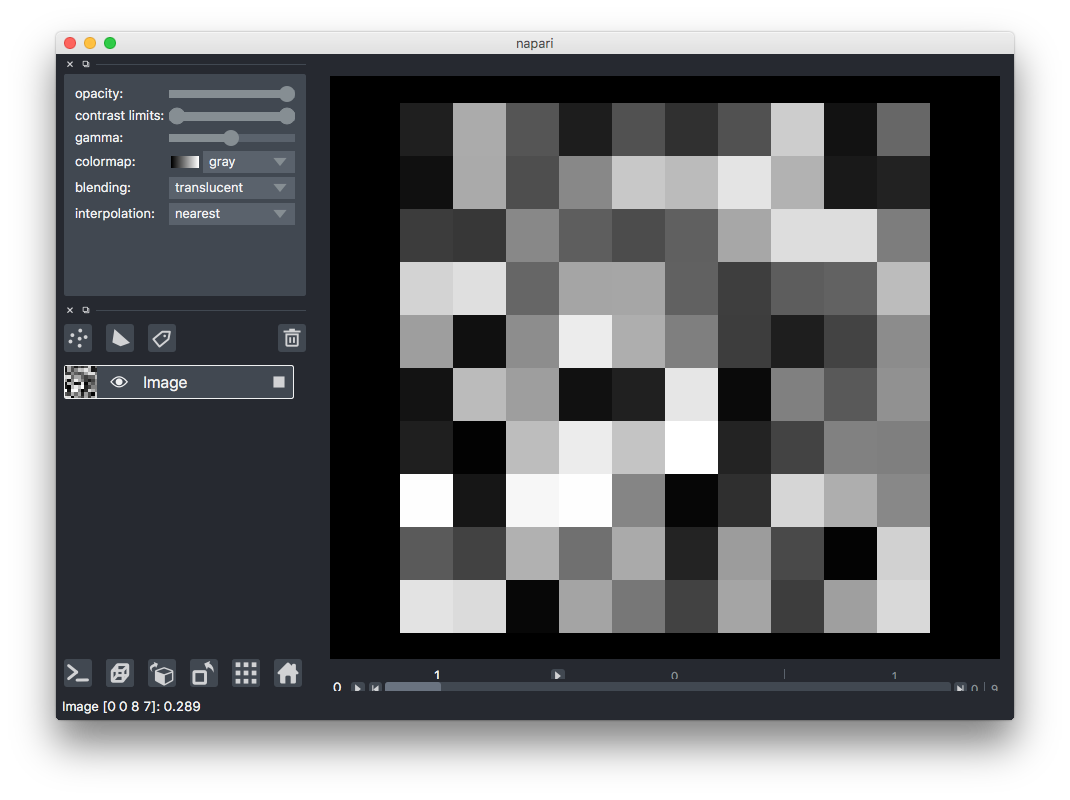This screenshot has height=800, width=1070.
Task: Click the Image layer thumbnail
Action: [x=81, y=382]
